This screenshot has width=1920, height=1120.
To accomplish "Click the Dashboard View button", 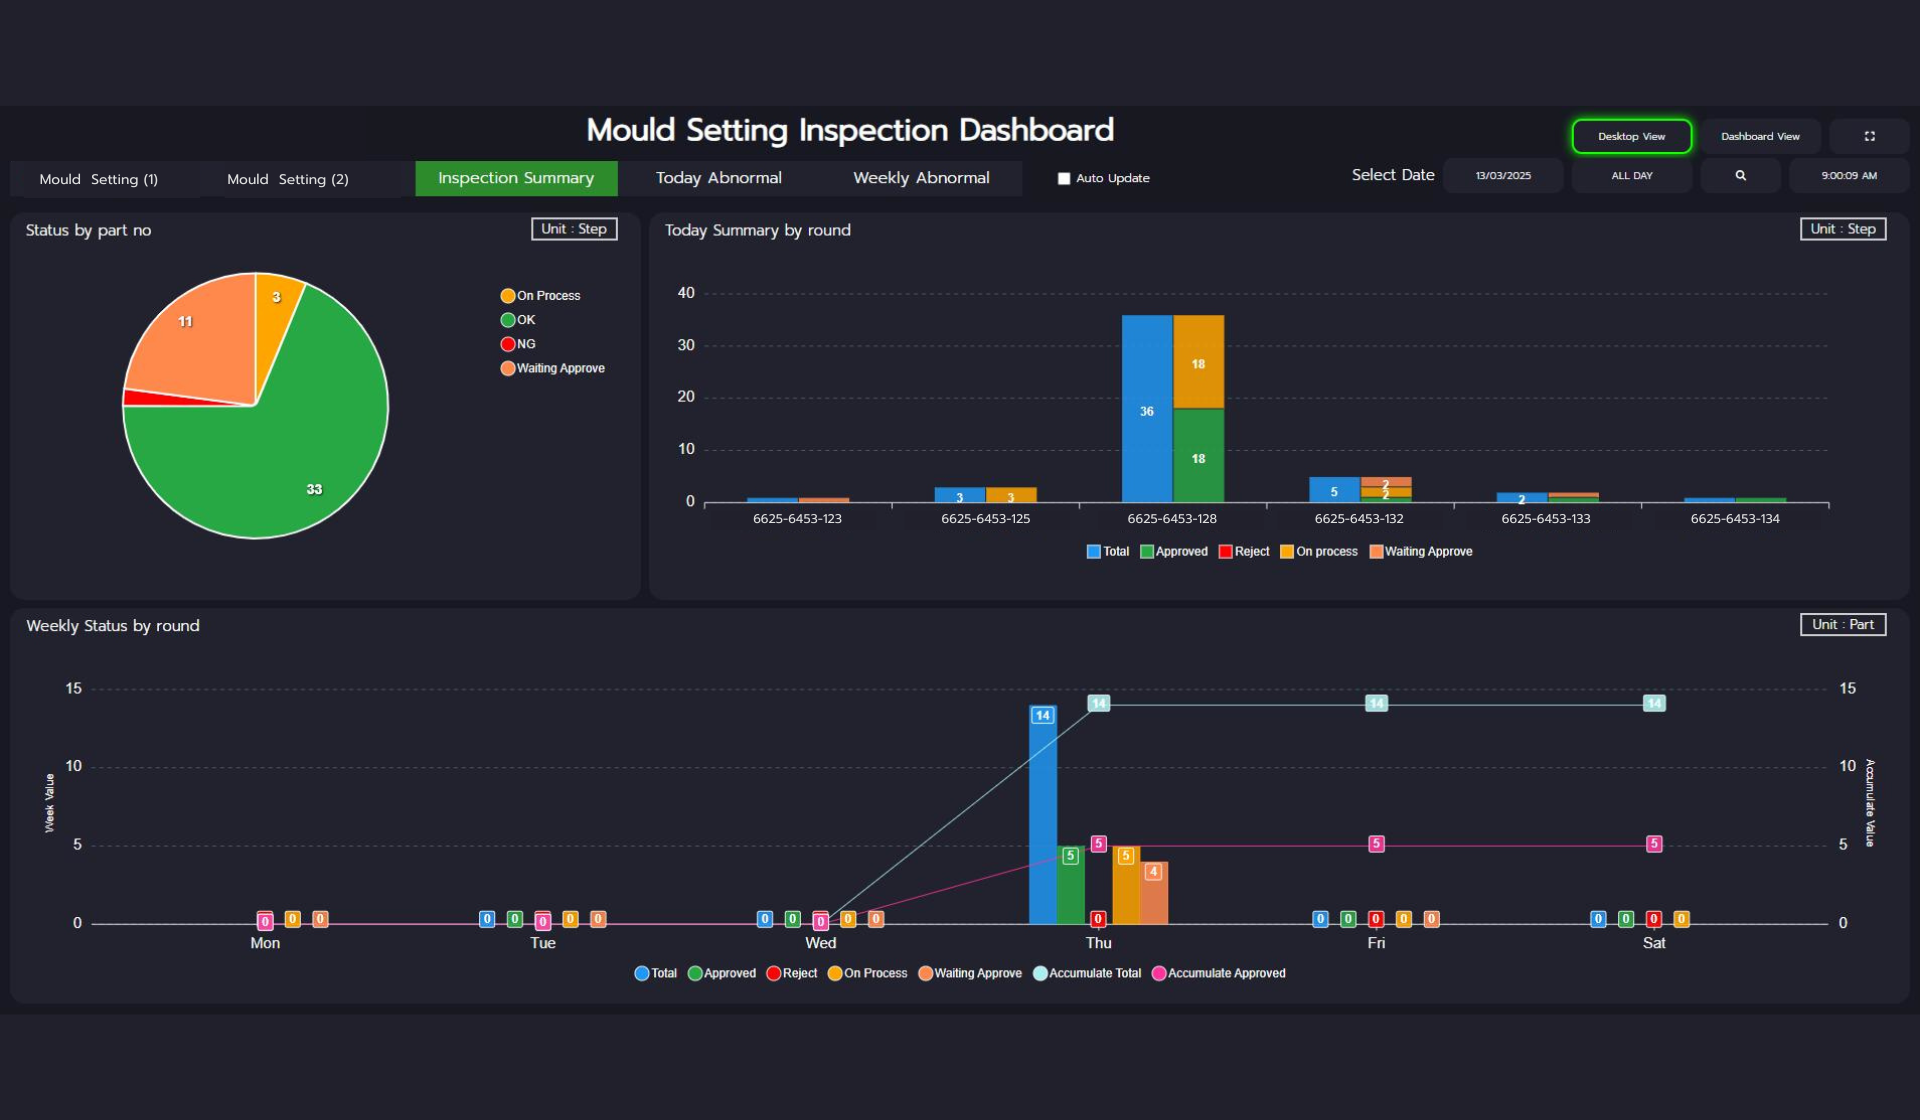I will [x=1759, y=136].
